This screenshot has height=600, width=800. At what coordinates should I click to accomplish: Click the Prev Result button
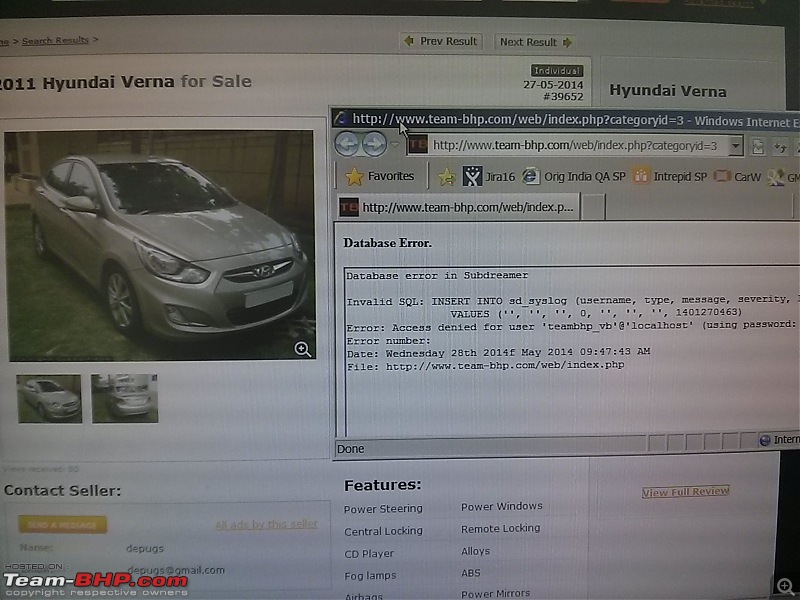pyautogui.click(x=441, y=41)
